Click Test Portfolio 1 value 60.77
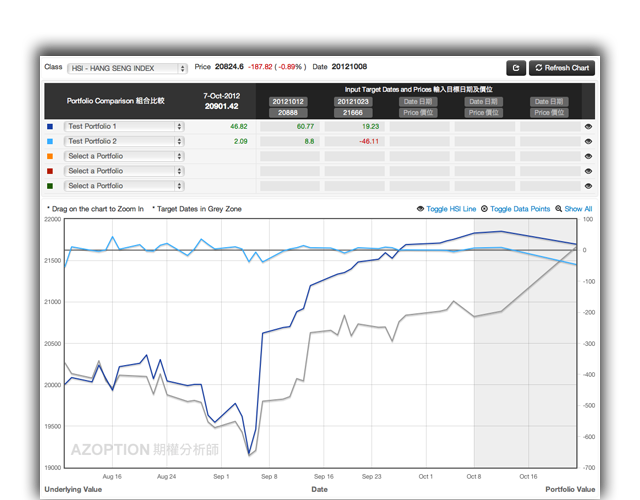 coord(305,127)
